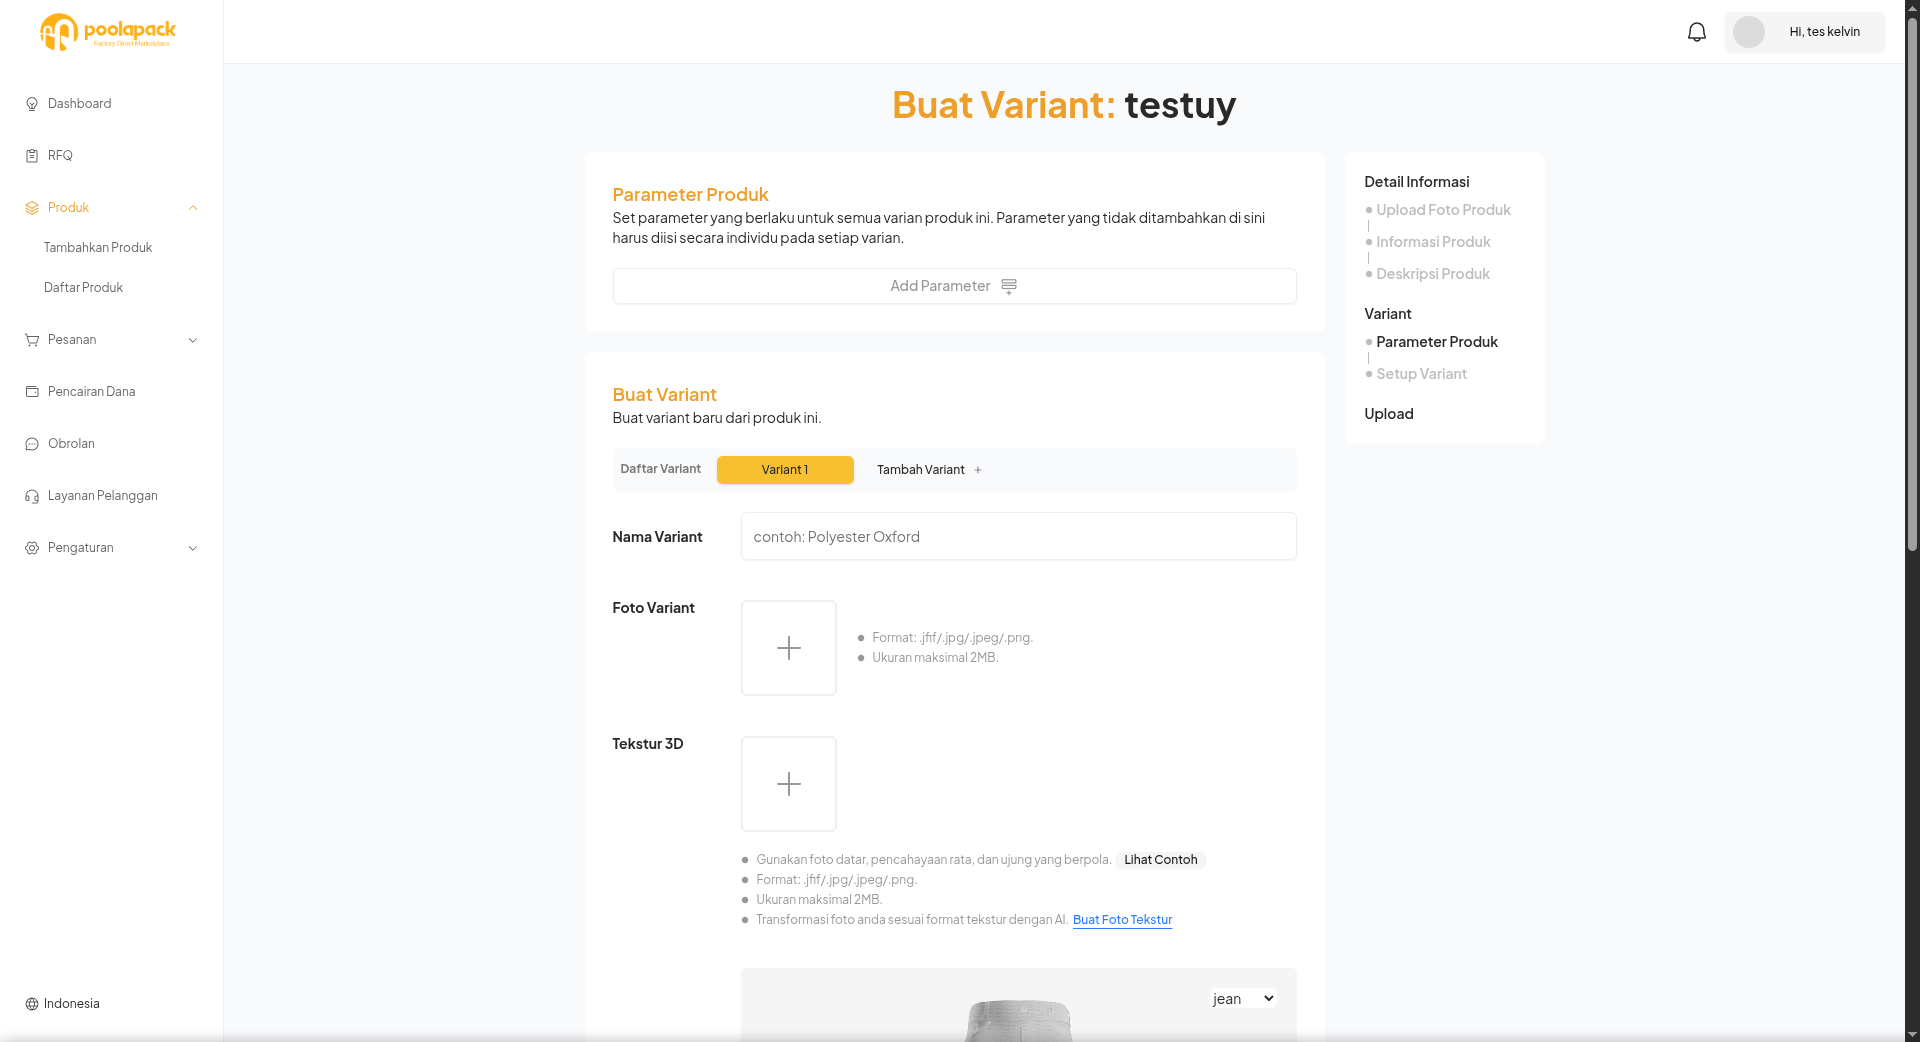Open the jean model dropdown
This screenshot has width=1920, height=1042.
(1243, 998)
